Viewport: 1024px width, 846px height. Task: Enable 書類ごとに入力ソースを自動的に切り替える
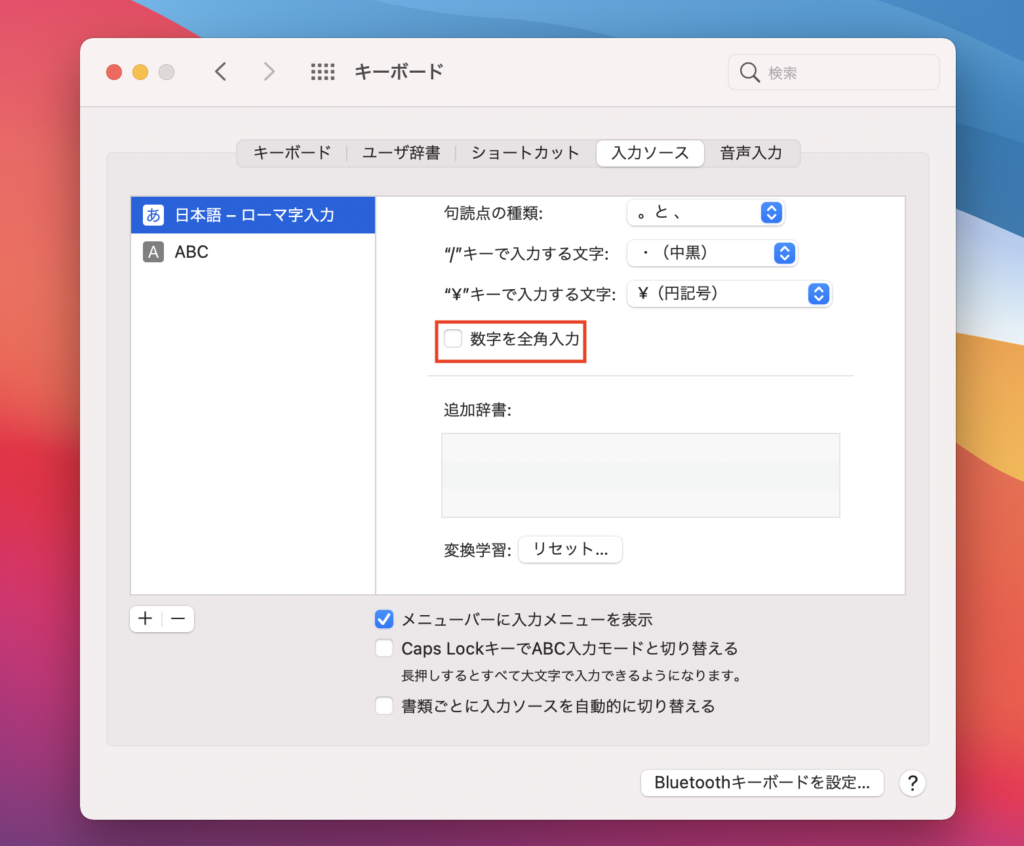(384, 706)
